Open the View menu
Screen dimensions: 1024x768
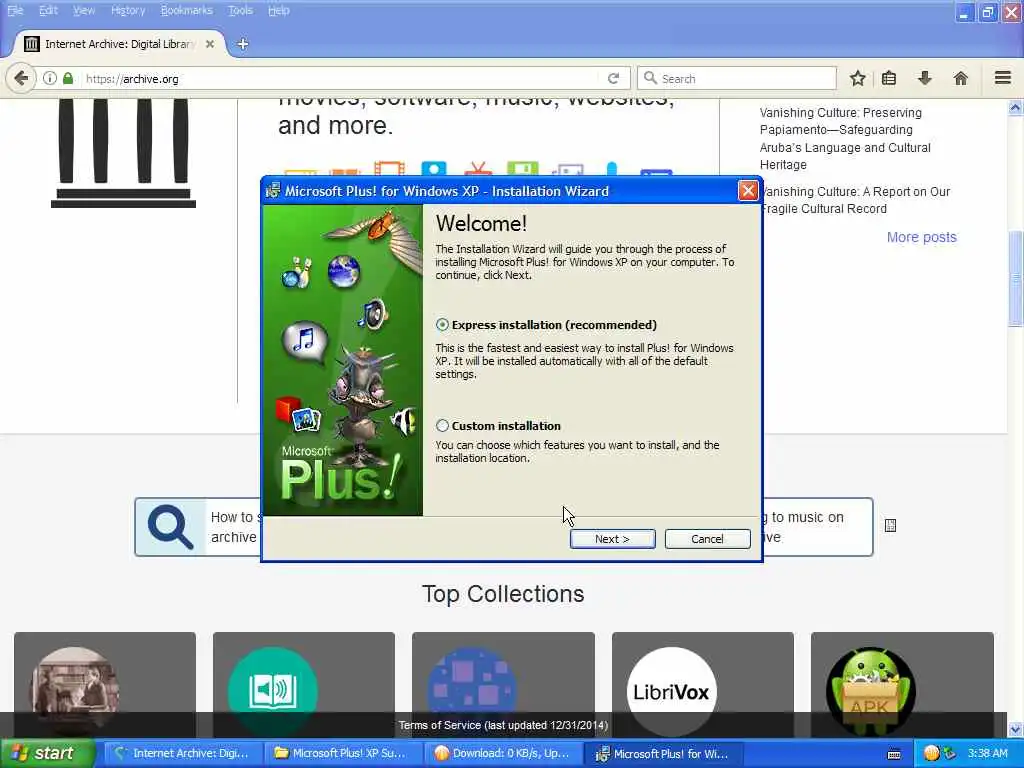point(84,10)
